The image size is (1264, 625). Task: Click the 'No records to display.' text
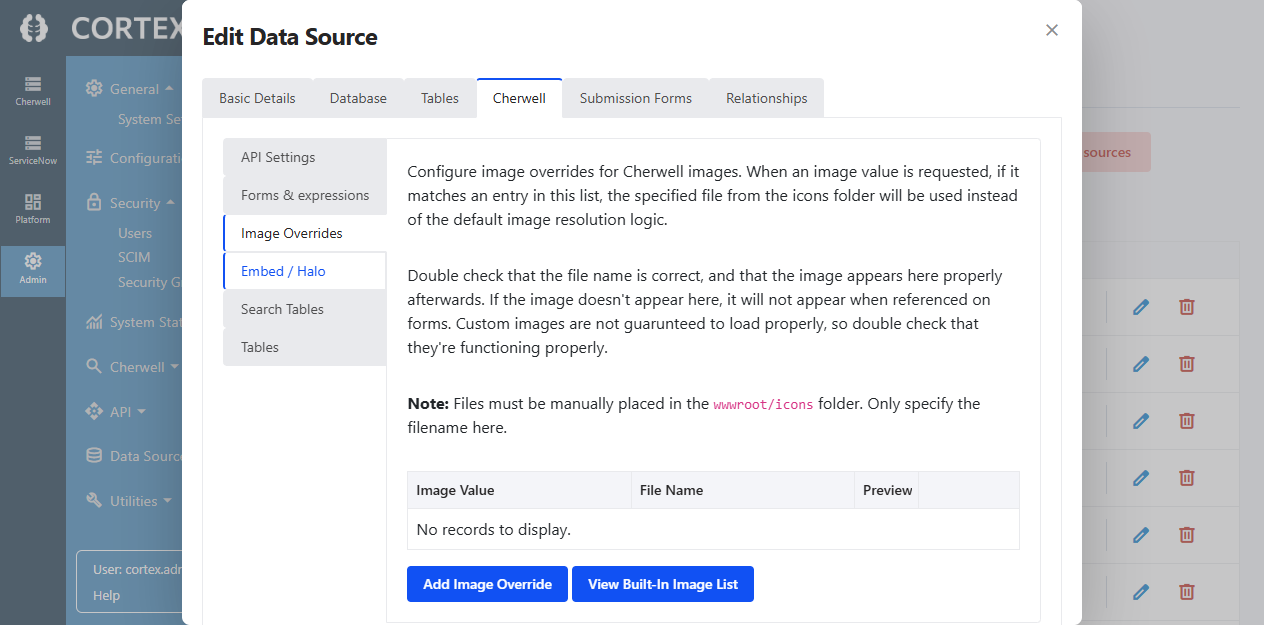tap(494, 529)
